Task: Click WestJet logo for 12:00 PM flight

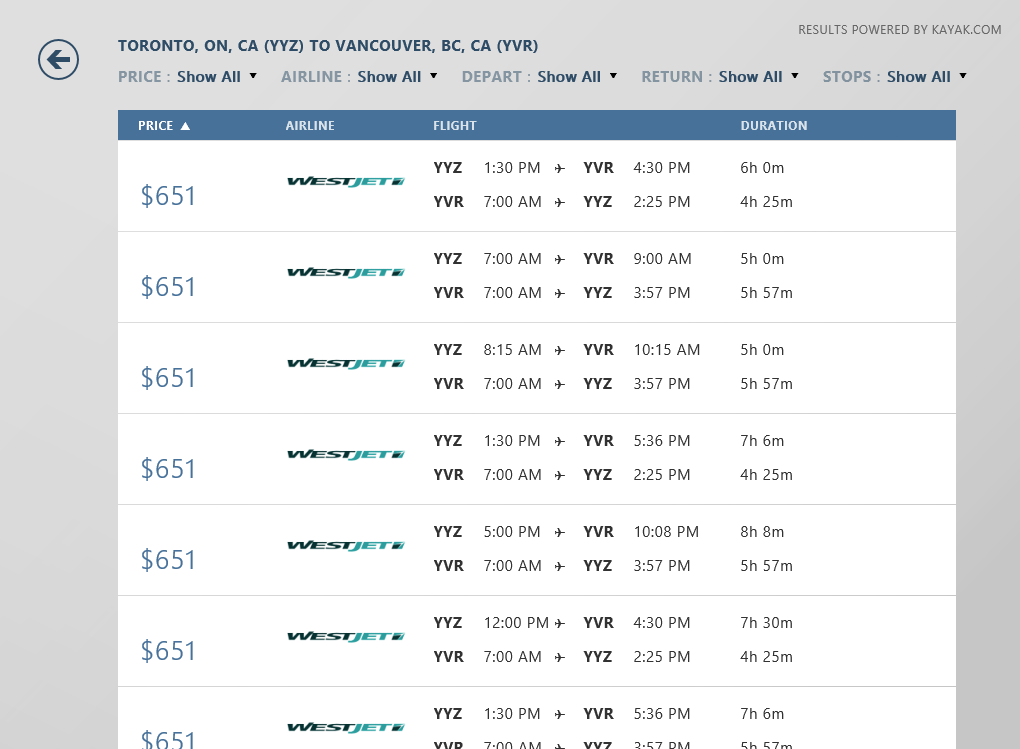Action: [x=345, y=637]
